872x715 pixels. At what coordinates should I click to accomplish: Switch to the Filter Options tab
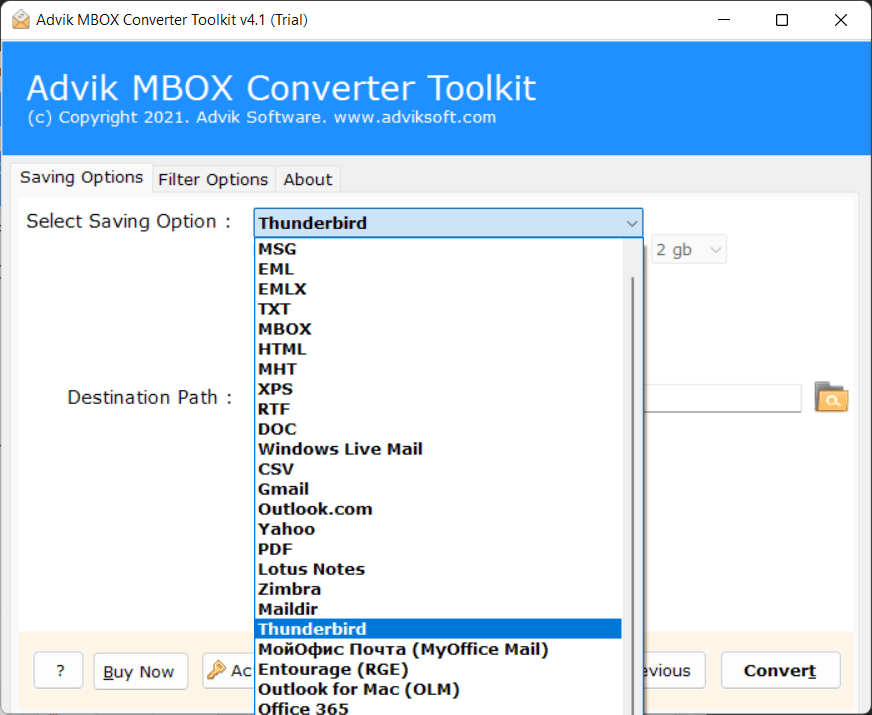(213, 180)
